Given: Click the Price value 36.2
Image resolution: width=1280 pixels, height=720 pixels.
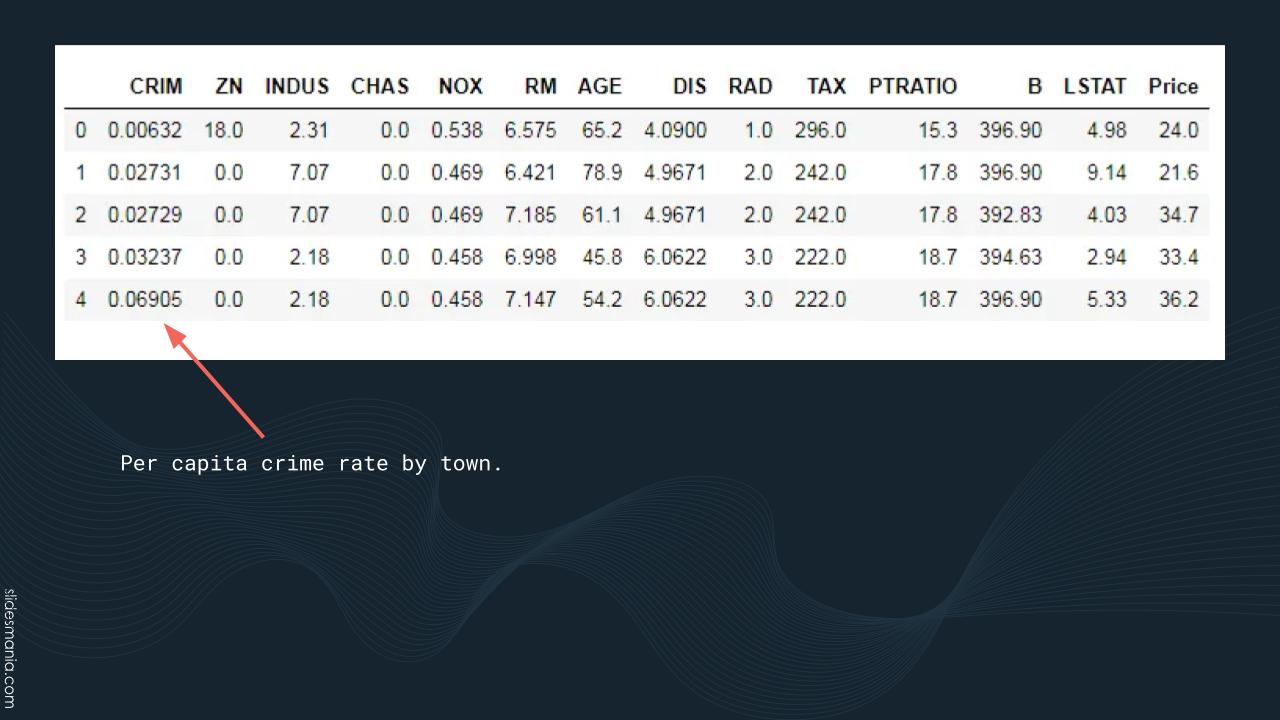Looking at the screenshot, I should click(x=1178, y=299).
